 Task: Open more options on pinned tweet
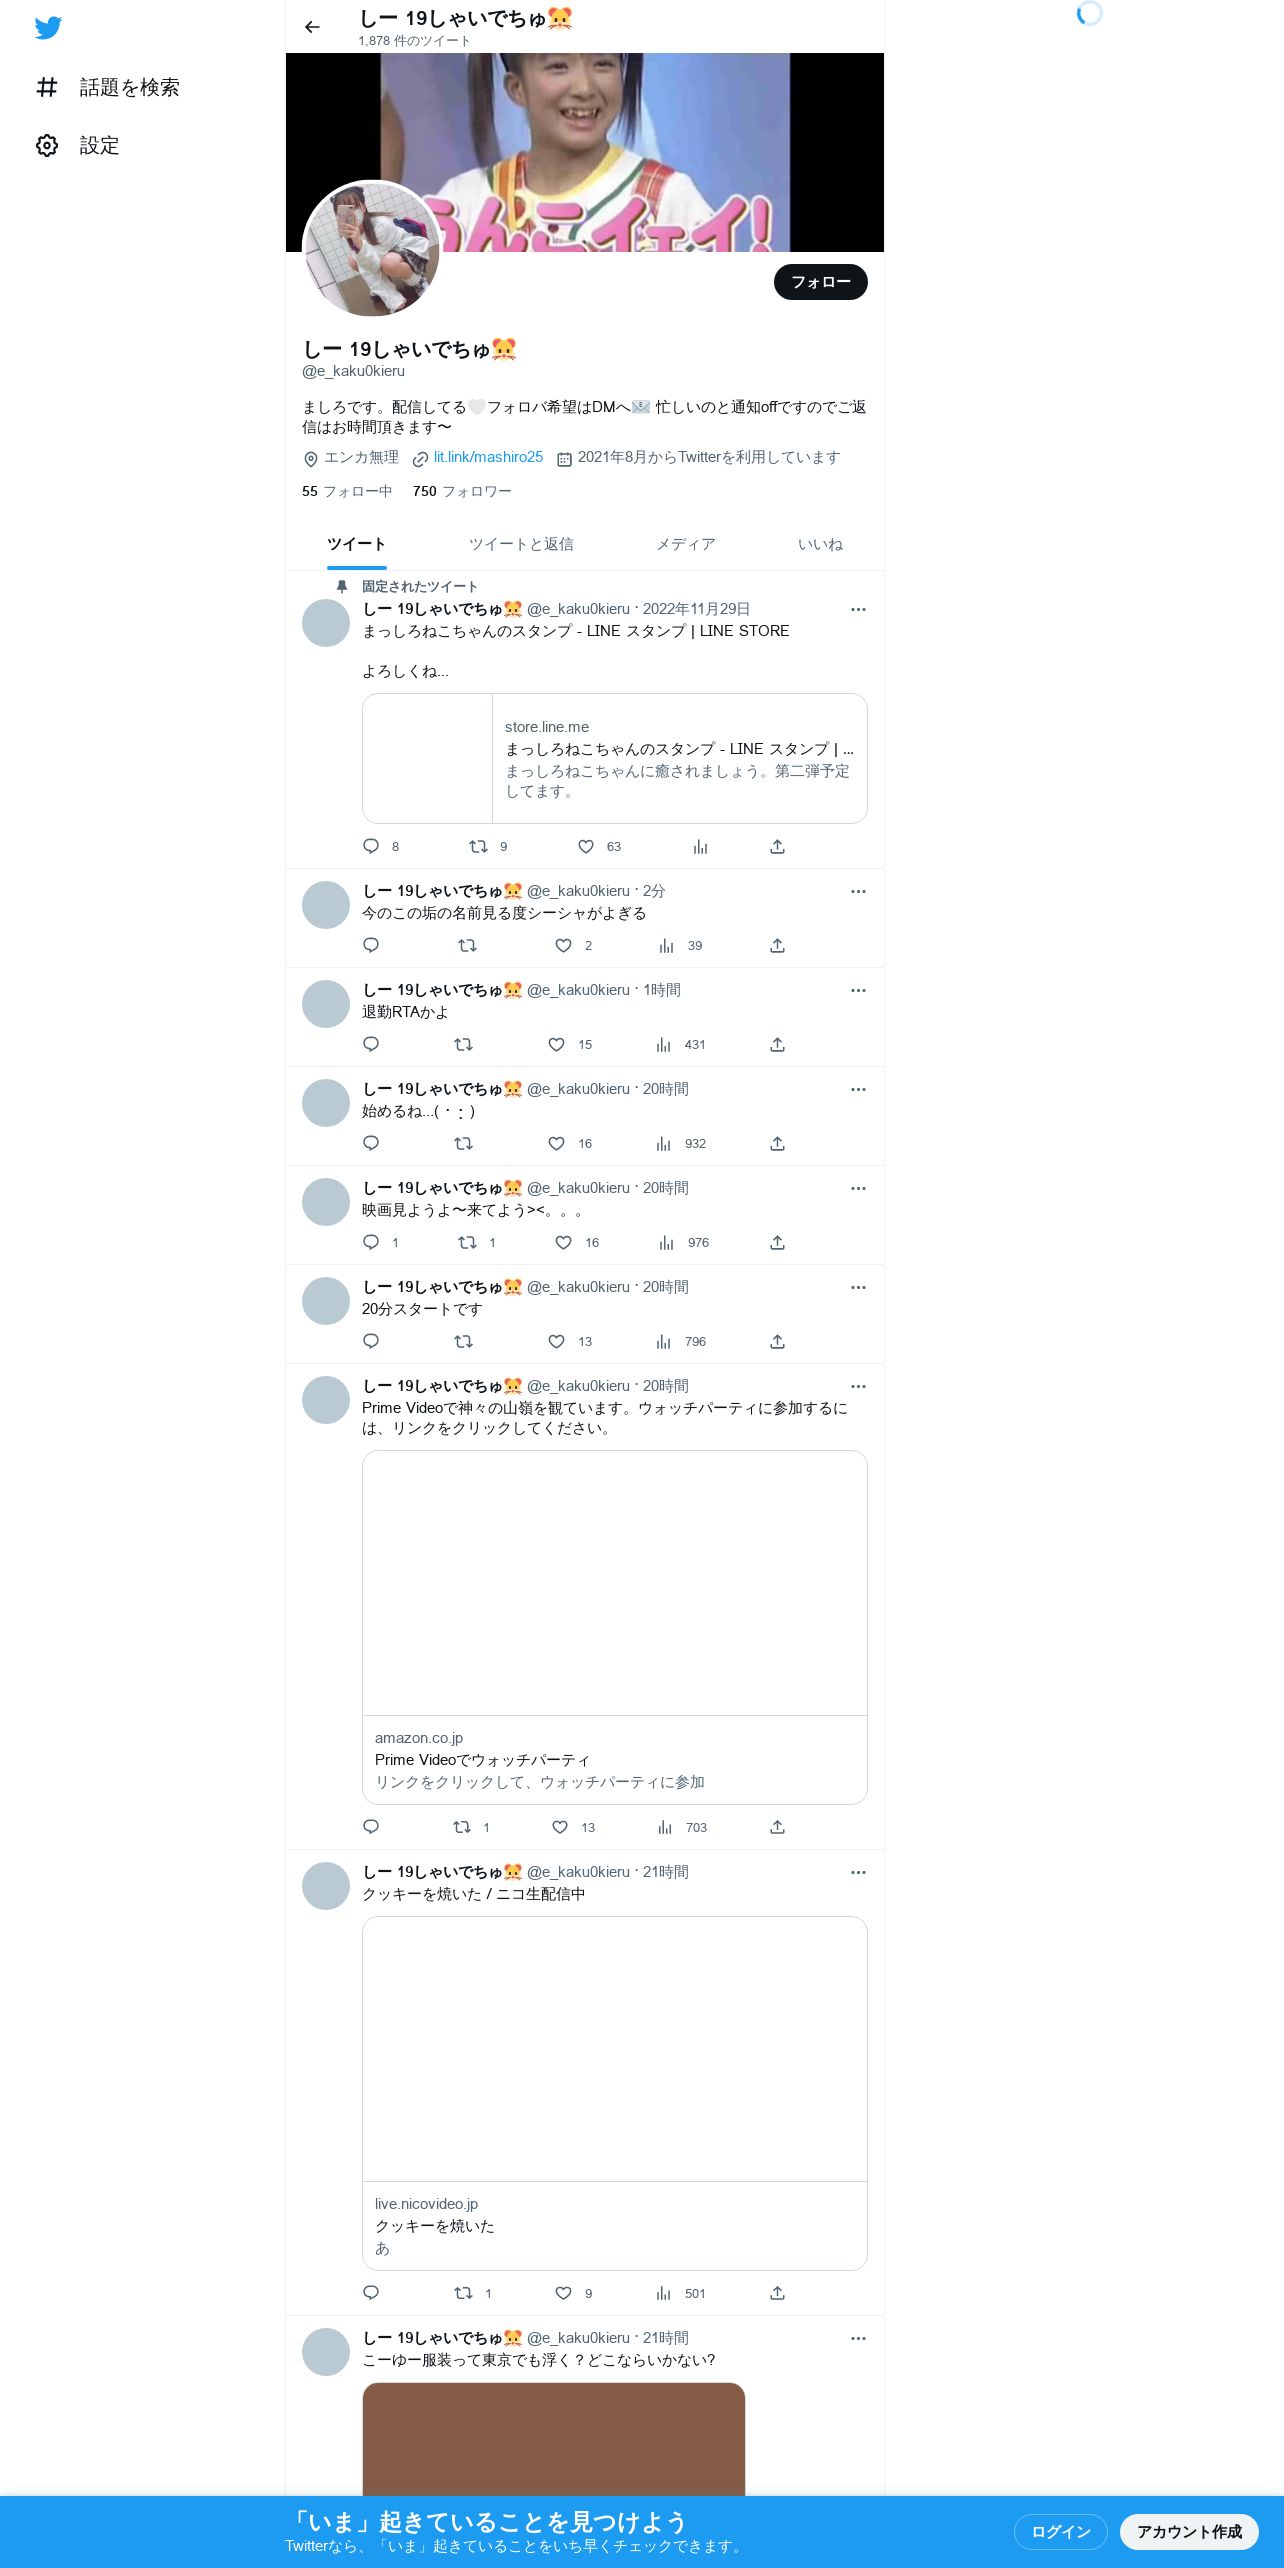858,610
